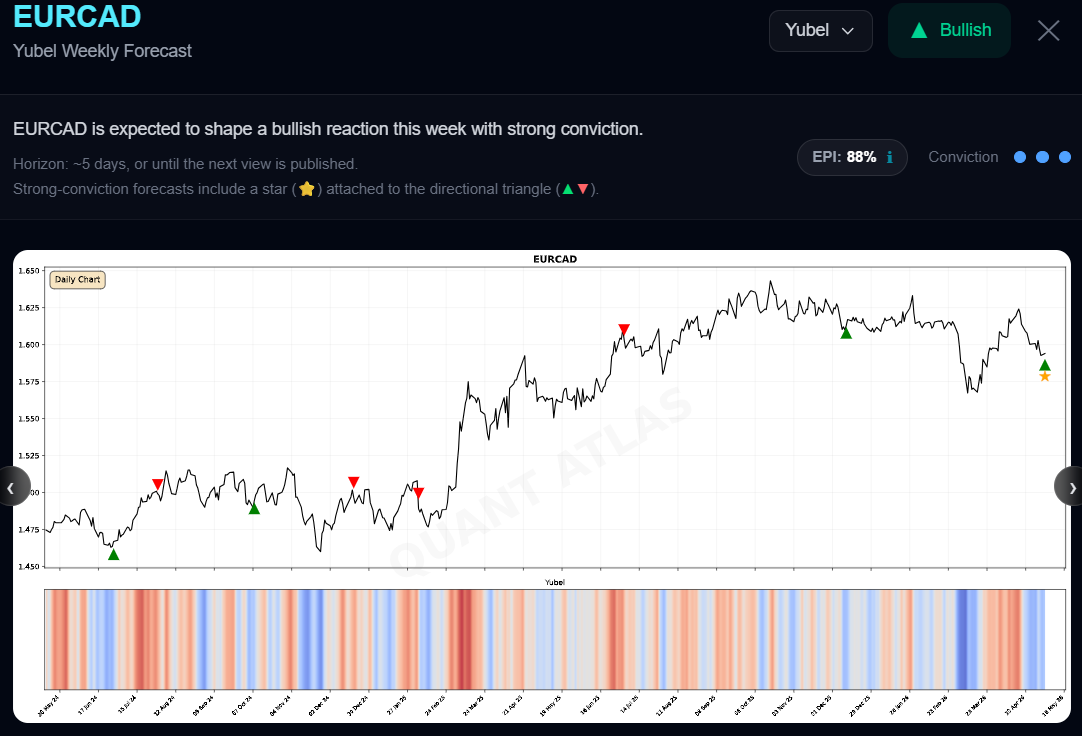Click the red triangle at 1.610 peak
1082x736 pixels.
624,329
